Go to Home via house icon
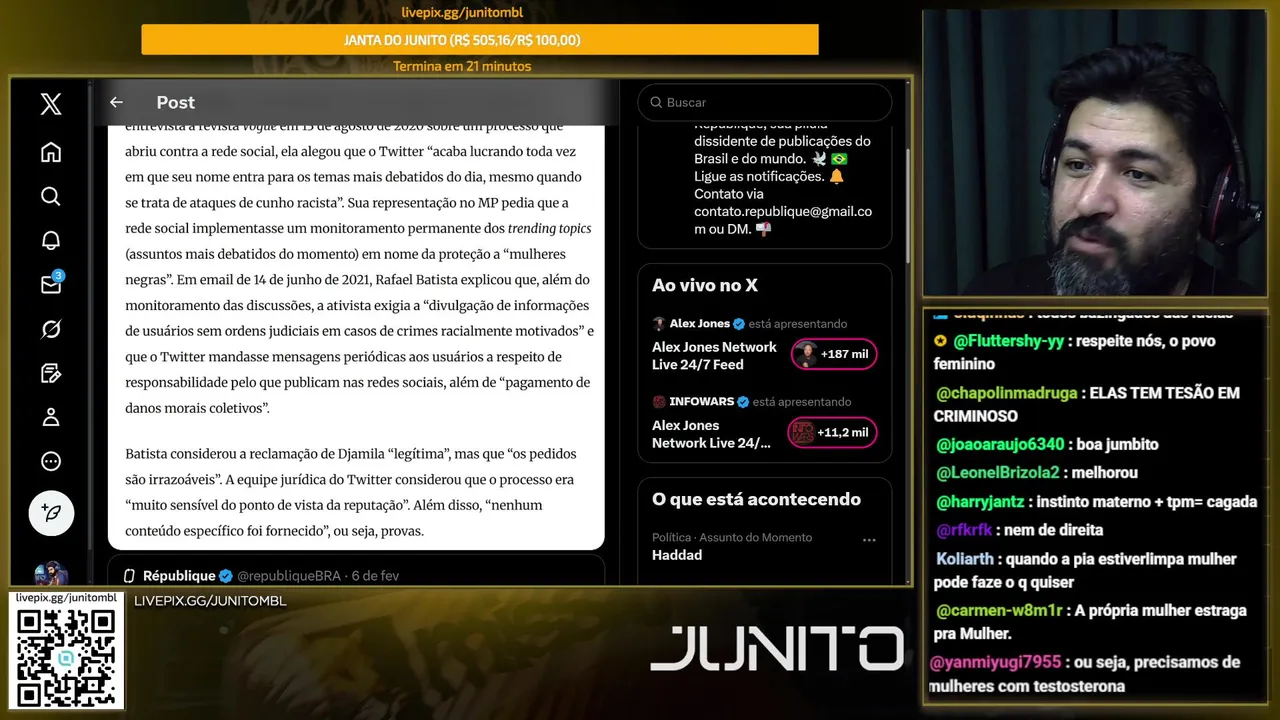This screenshot has height=720, width=1280. pyautogui.click(x=51, y=152)
